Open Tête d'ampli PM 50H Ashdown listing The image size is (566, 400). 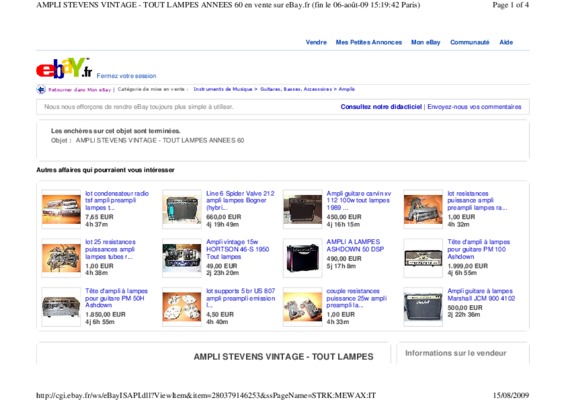click(116, 298)
